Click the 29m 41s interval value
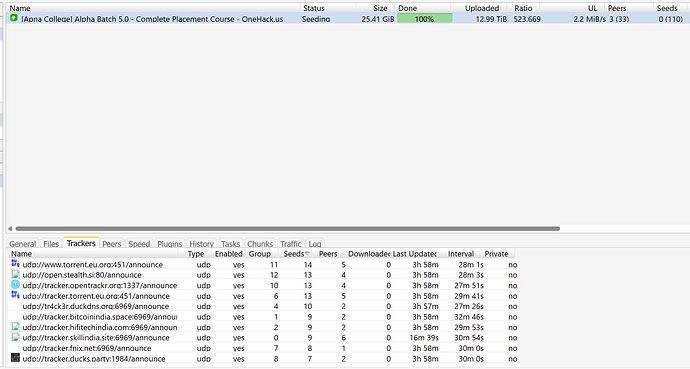 click(x=469, y=296)
